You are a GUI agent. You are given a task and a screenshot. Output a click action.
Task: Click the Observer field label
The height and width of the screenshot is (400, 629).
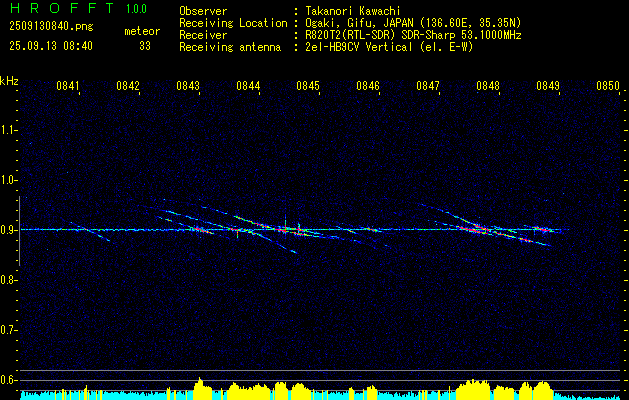(203, 11)
